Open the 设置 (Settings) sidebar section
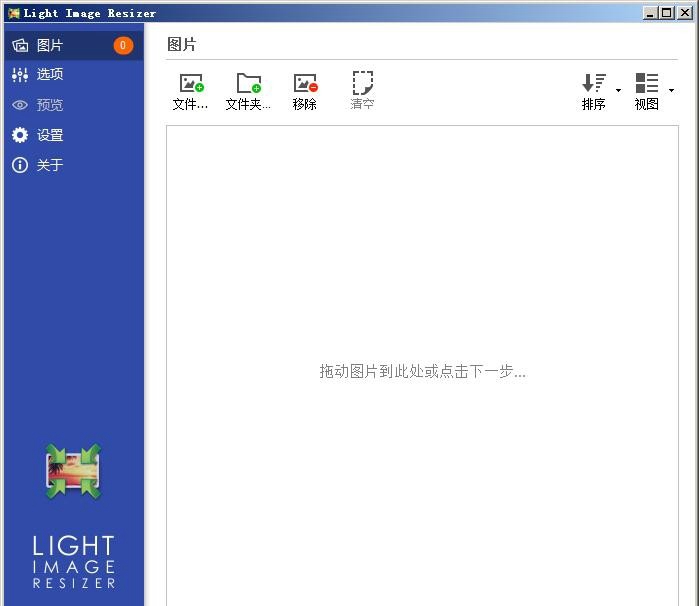Screen dimensions: 699x606 coord(74,135)
